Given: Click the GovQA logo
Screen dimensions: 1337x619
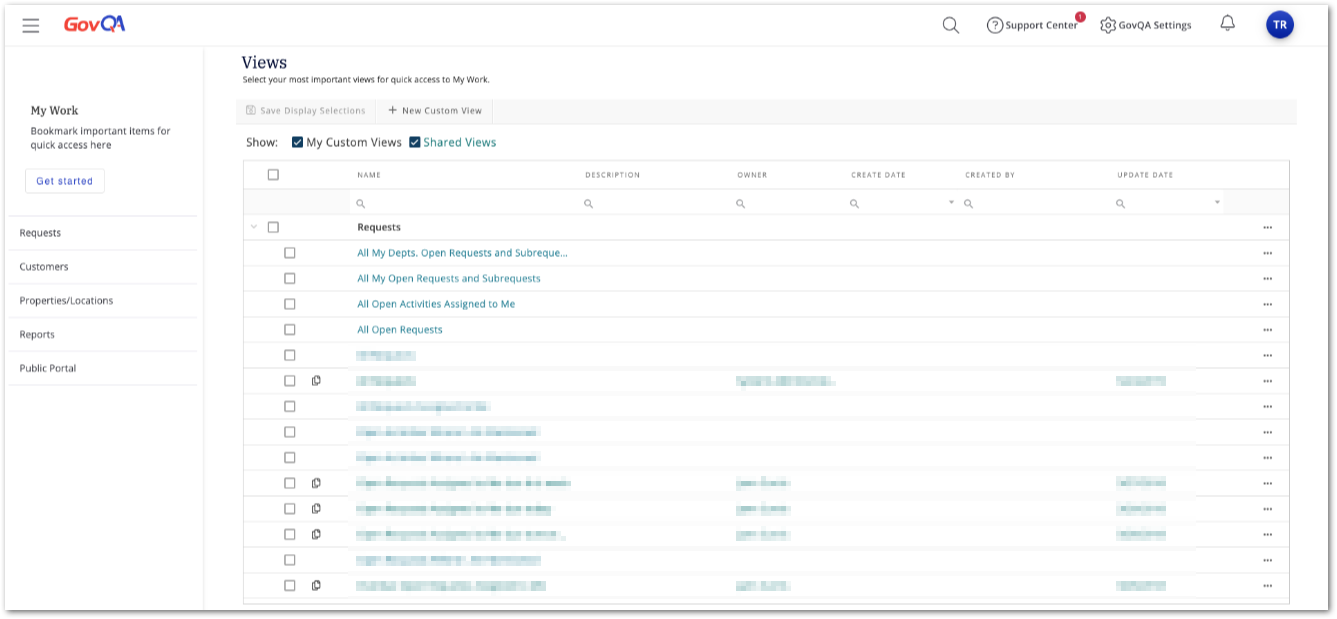Looking at the screenshot, I should pyautogui.click(x=94, y=24).
